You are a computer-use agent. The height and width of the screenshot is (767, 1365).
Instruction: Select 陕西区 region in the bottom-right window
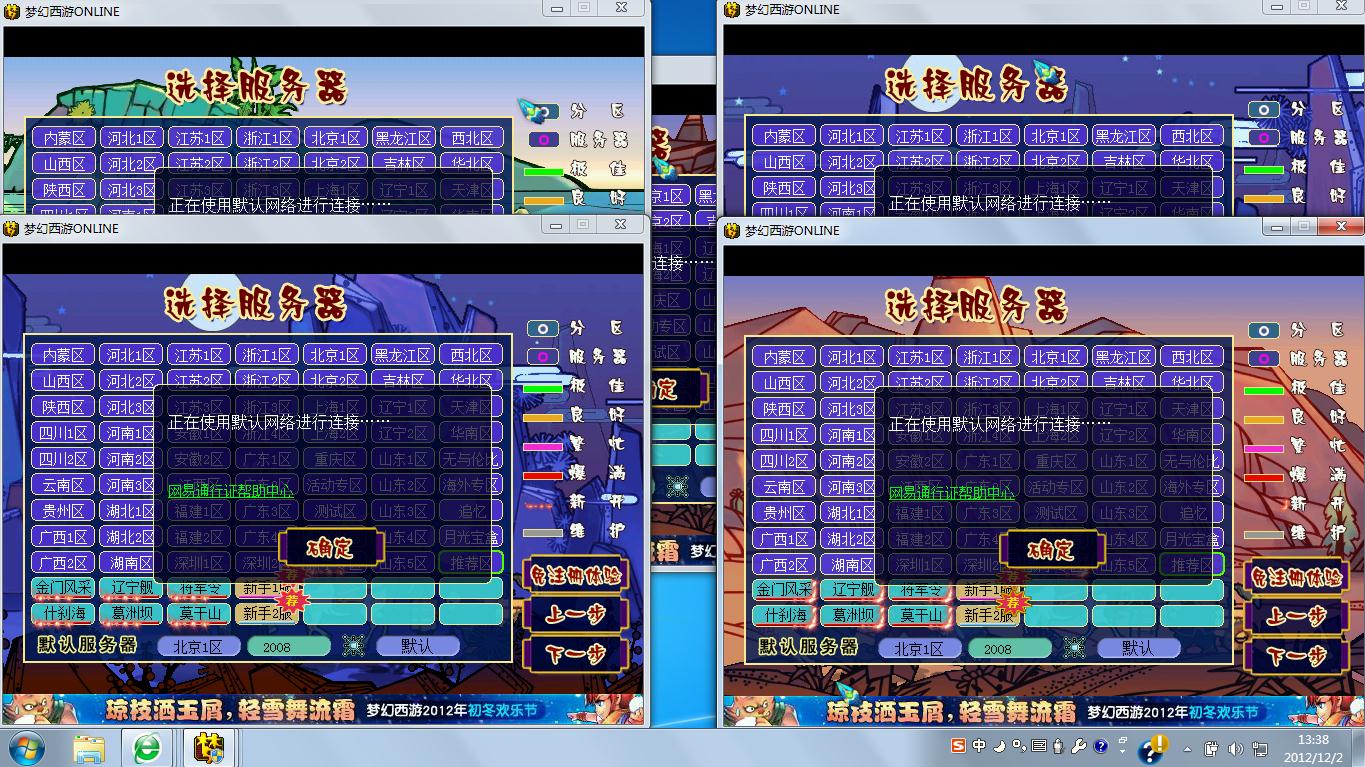tap(784, 409)
